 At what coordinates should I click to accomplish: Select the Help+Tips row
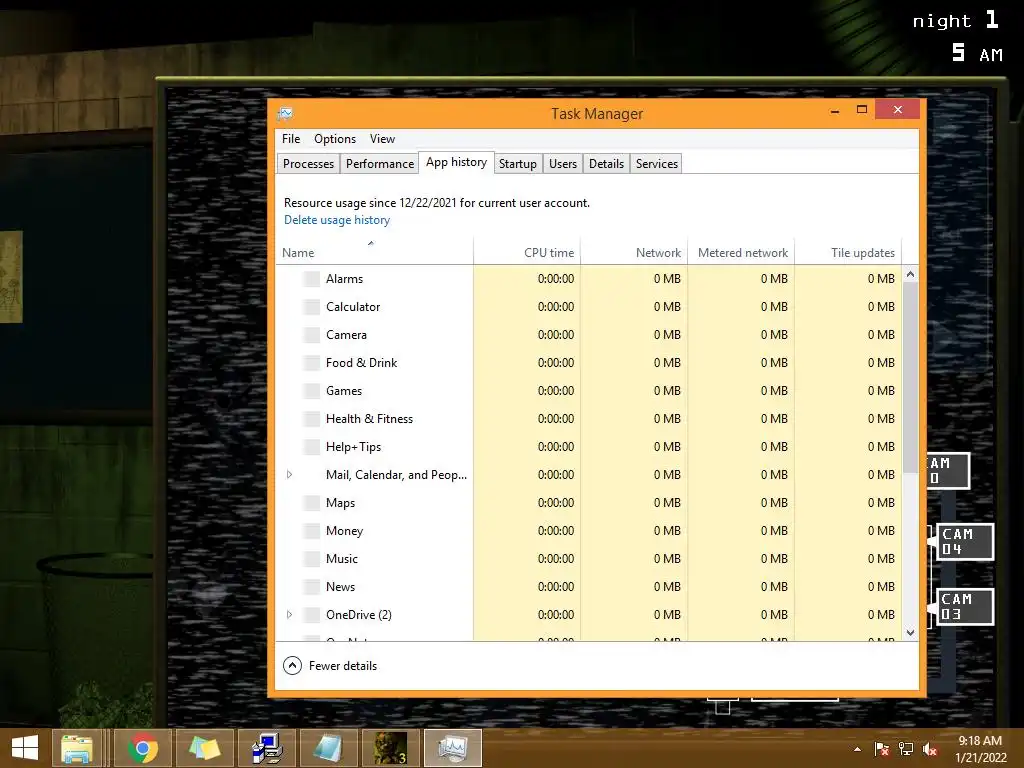coord(588,447)
